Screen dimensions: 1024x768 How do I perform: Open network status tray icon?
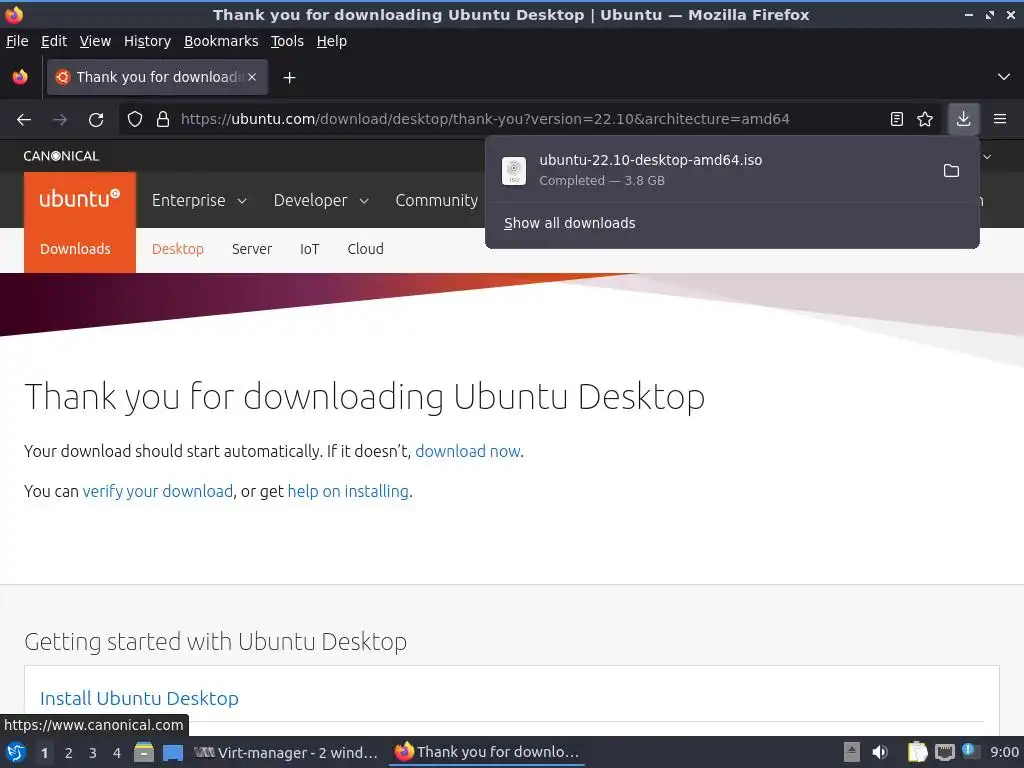(944, 752)
